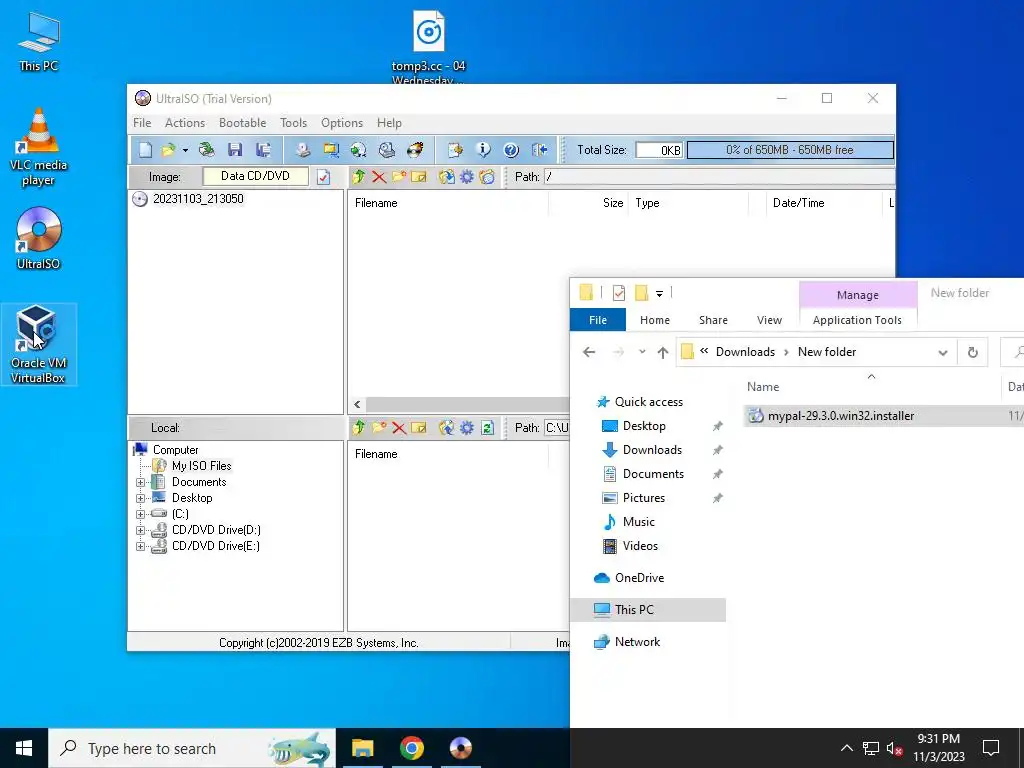The height and width of the screenshot is (768, 1024).
Task: Toggle the bootable checkmark icon beside Data CD/DVD
Action: click(x=323, y=177)
